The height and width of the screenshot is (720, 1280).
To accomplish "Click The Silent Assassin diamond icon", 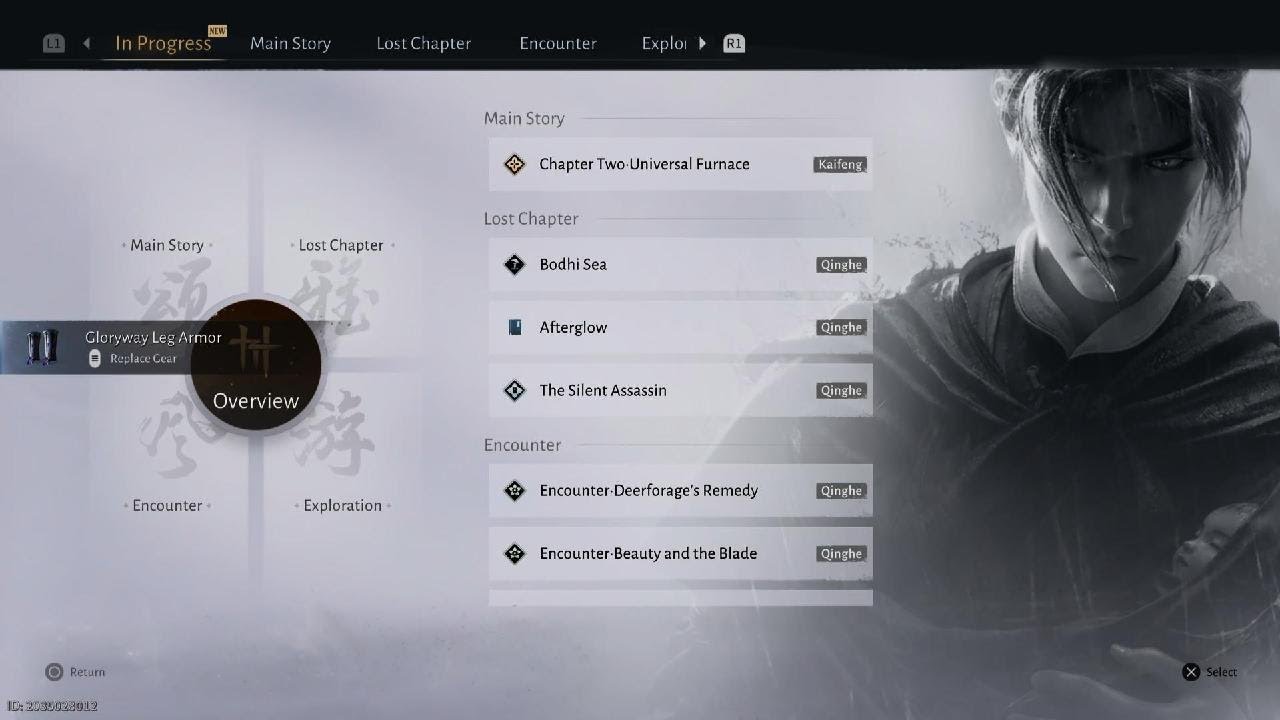I will coord(515,390).
